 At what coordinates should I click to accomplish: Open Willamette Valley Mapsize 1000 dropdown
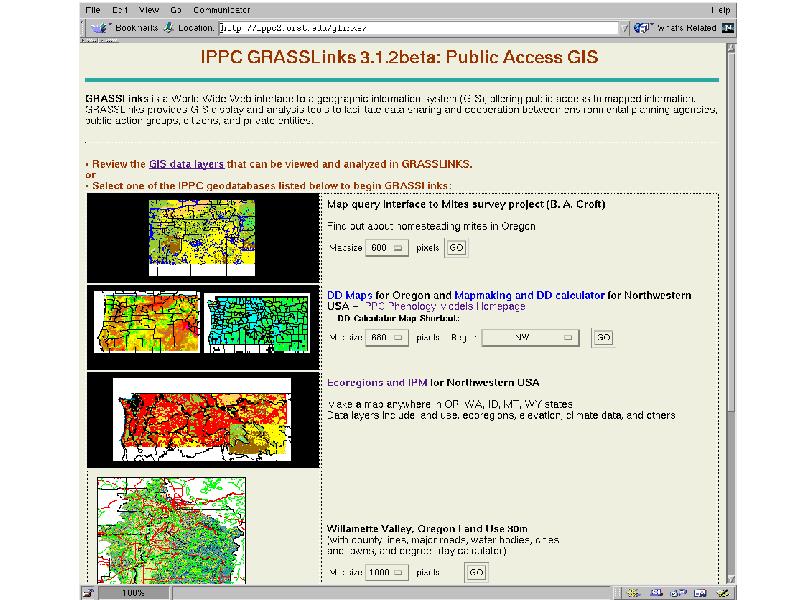[387, 572]
